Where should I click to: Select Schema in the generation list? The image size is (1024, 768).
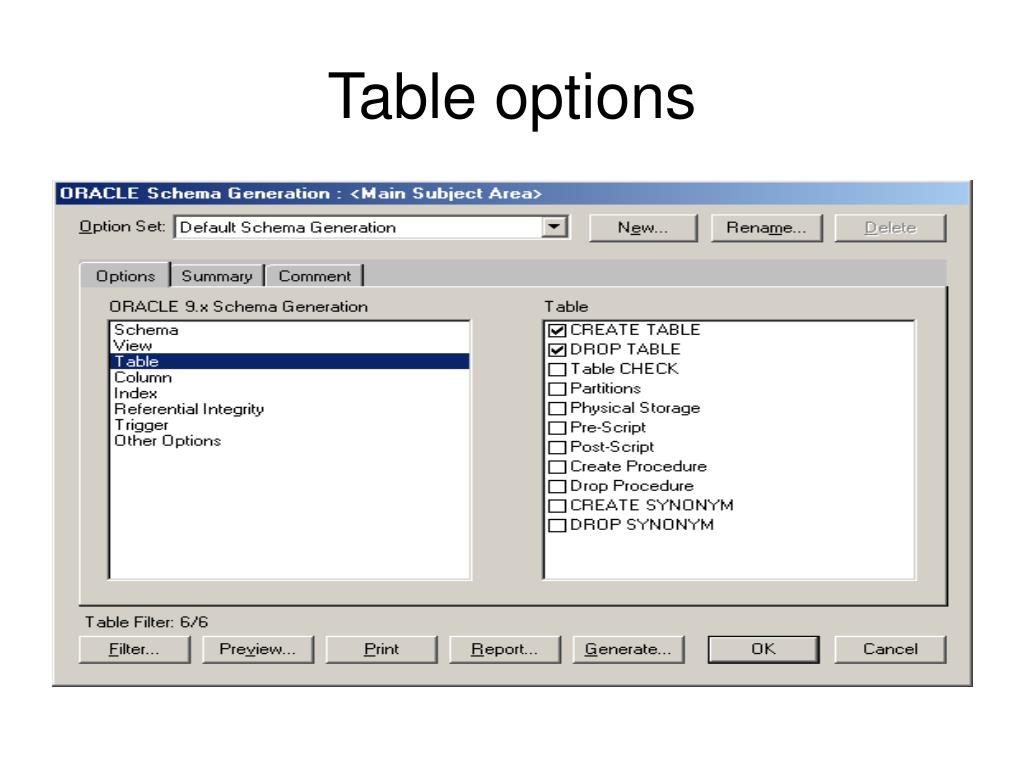click(x=289, y=330)
